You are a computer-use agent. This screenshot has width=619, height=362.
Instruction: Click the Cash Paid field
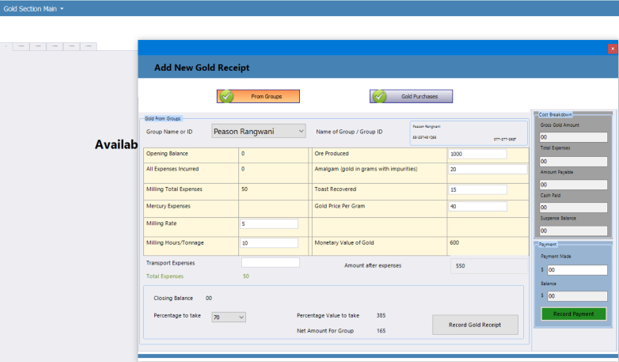point(573,207)
